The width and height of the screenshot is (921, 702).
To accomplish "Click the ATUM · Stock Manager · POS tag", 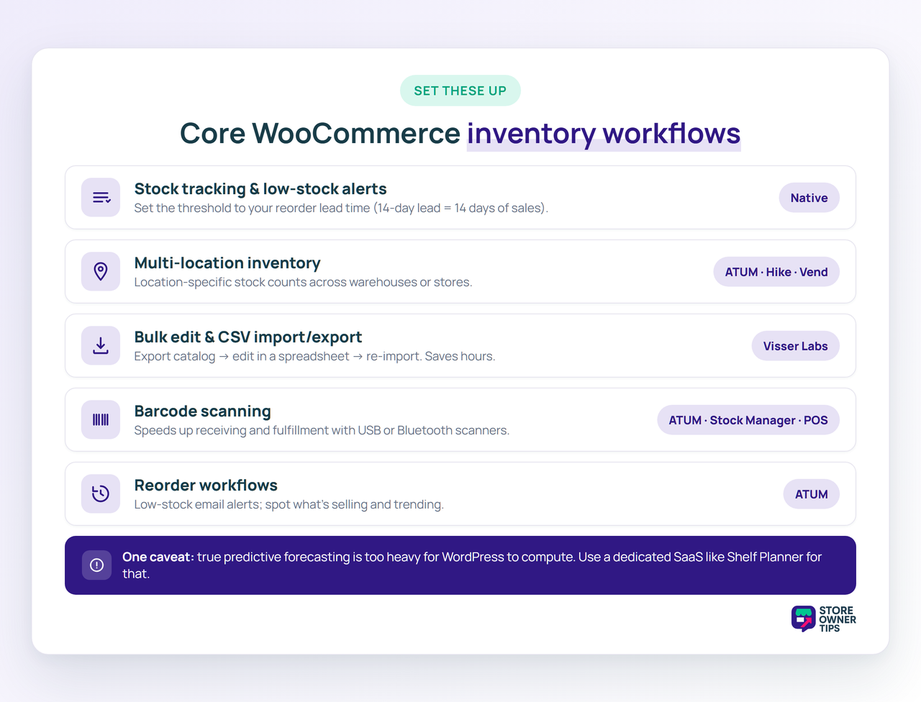I will [748, 420].
